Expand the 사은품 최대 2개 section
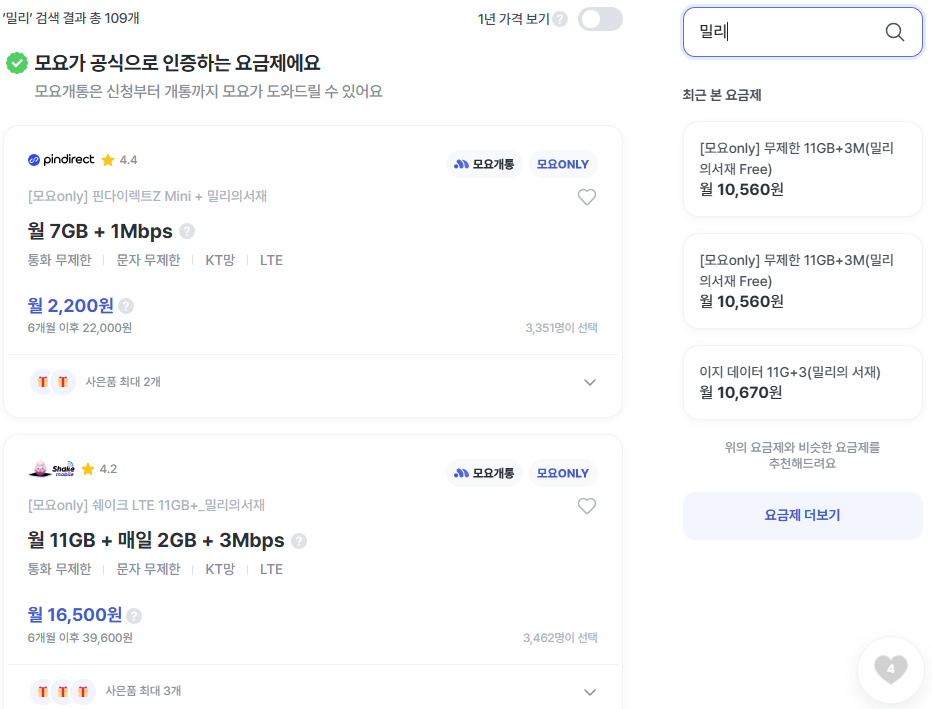Image resolution: width=932 pixels, height=709 pixels. tap(590, 383)
